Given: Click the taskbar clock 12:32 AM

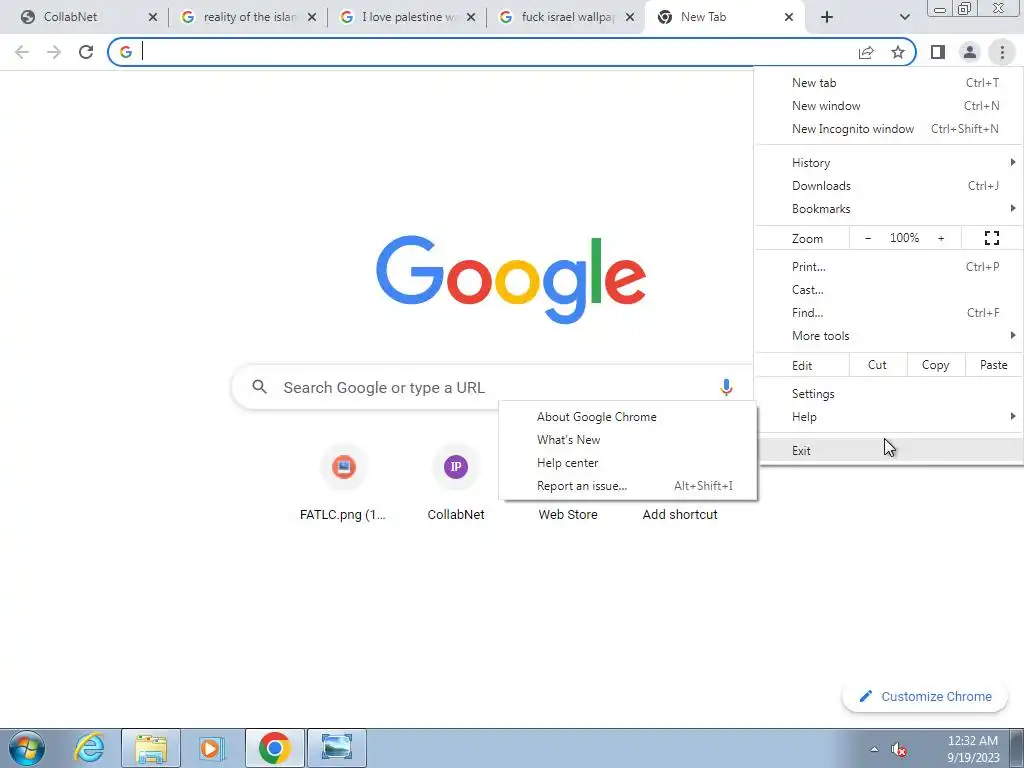Looking at the screenshot, I should (x=973, y=741).
